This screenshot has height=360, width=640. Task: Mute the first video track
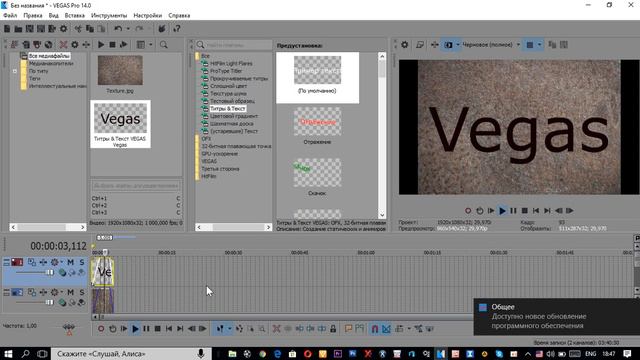click(x=71, y=262)
